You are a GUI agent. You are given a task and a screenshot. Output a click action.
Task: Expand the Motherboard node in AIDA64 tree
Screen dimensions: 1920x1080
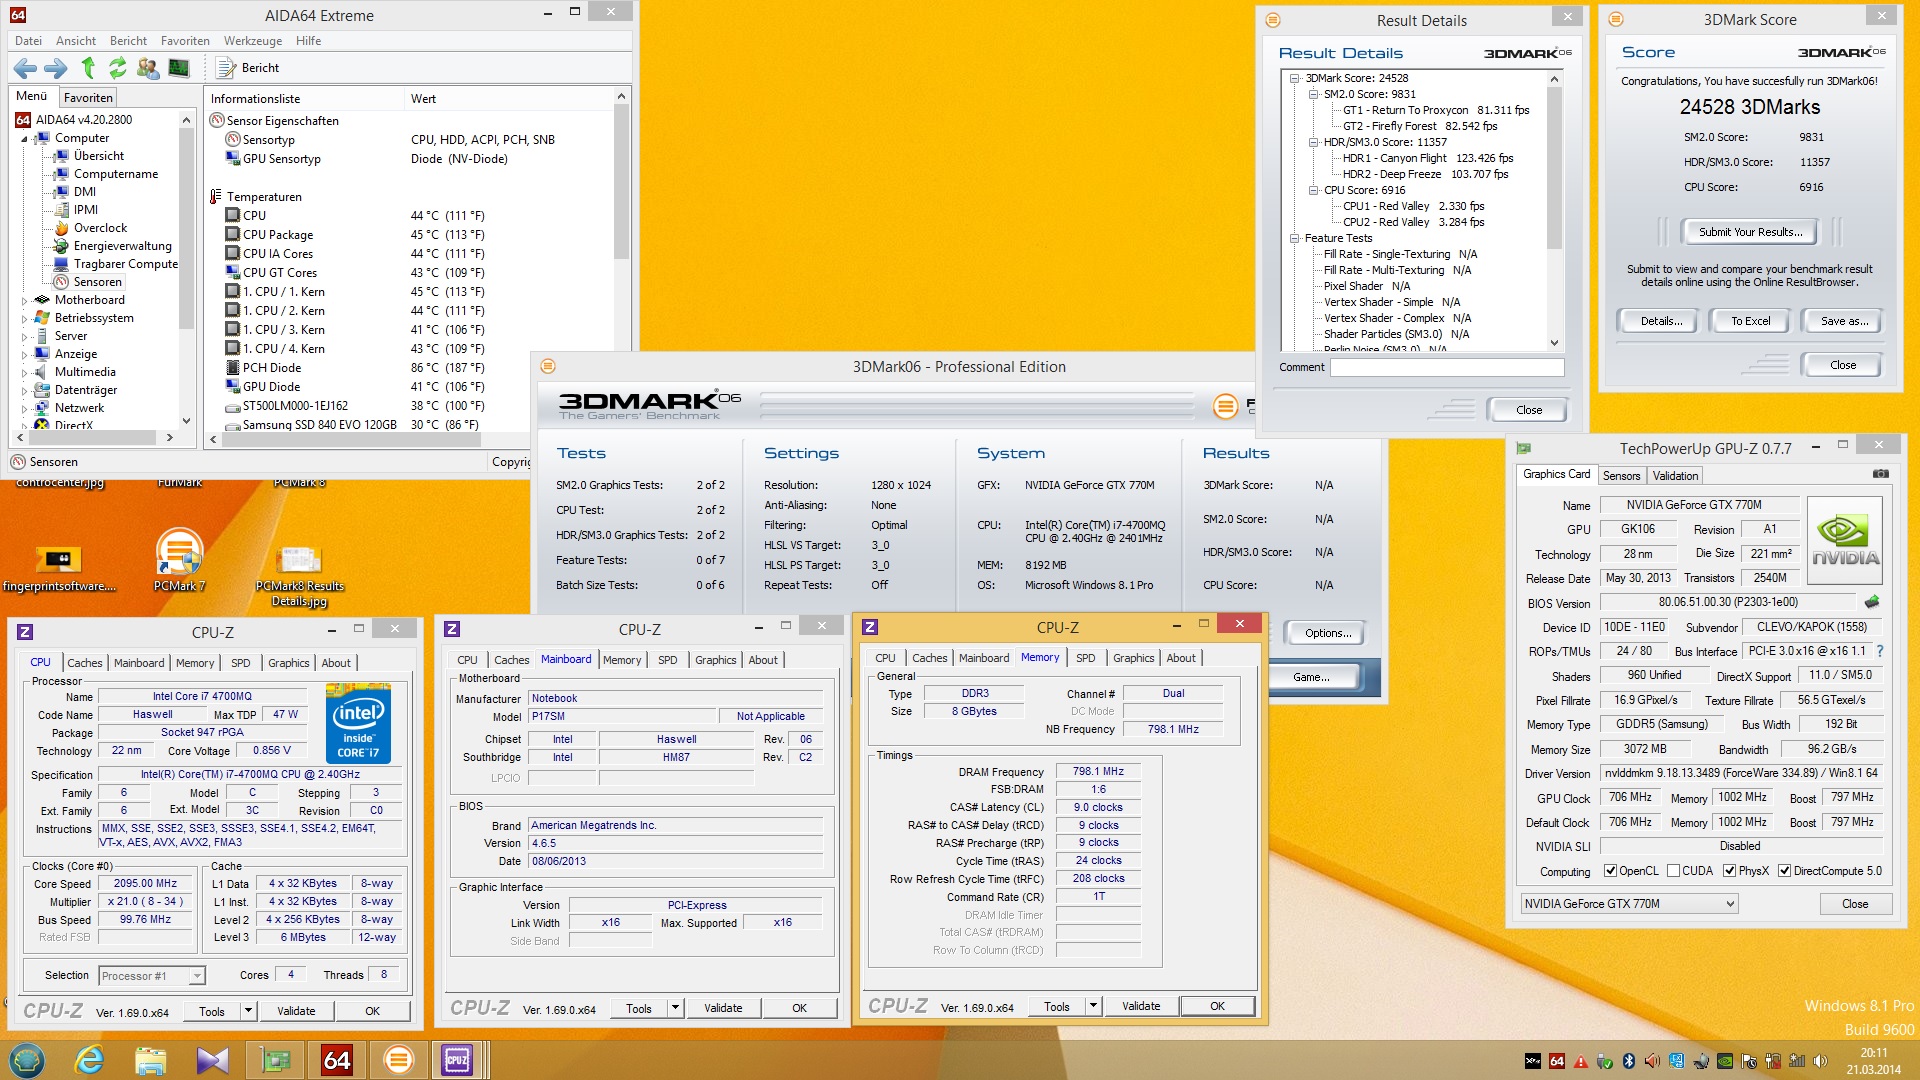[x=25, y=300]
